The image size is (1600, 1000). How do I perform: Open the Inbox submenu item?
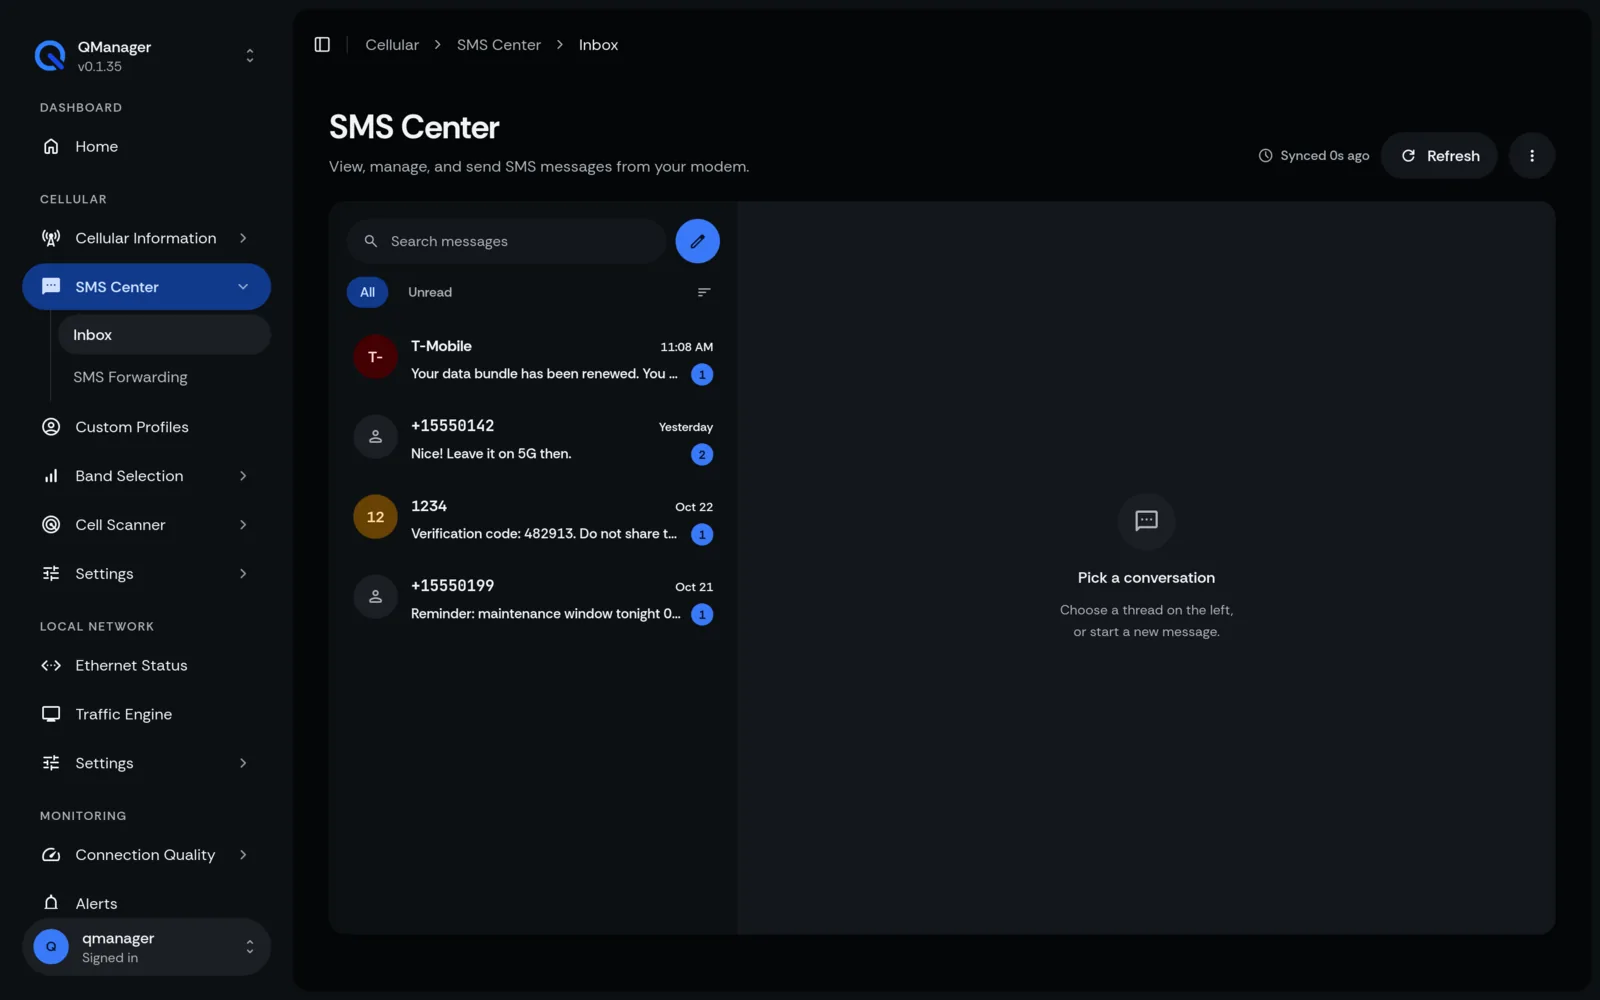click(x=164, y=335)
